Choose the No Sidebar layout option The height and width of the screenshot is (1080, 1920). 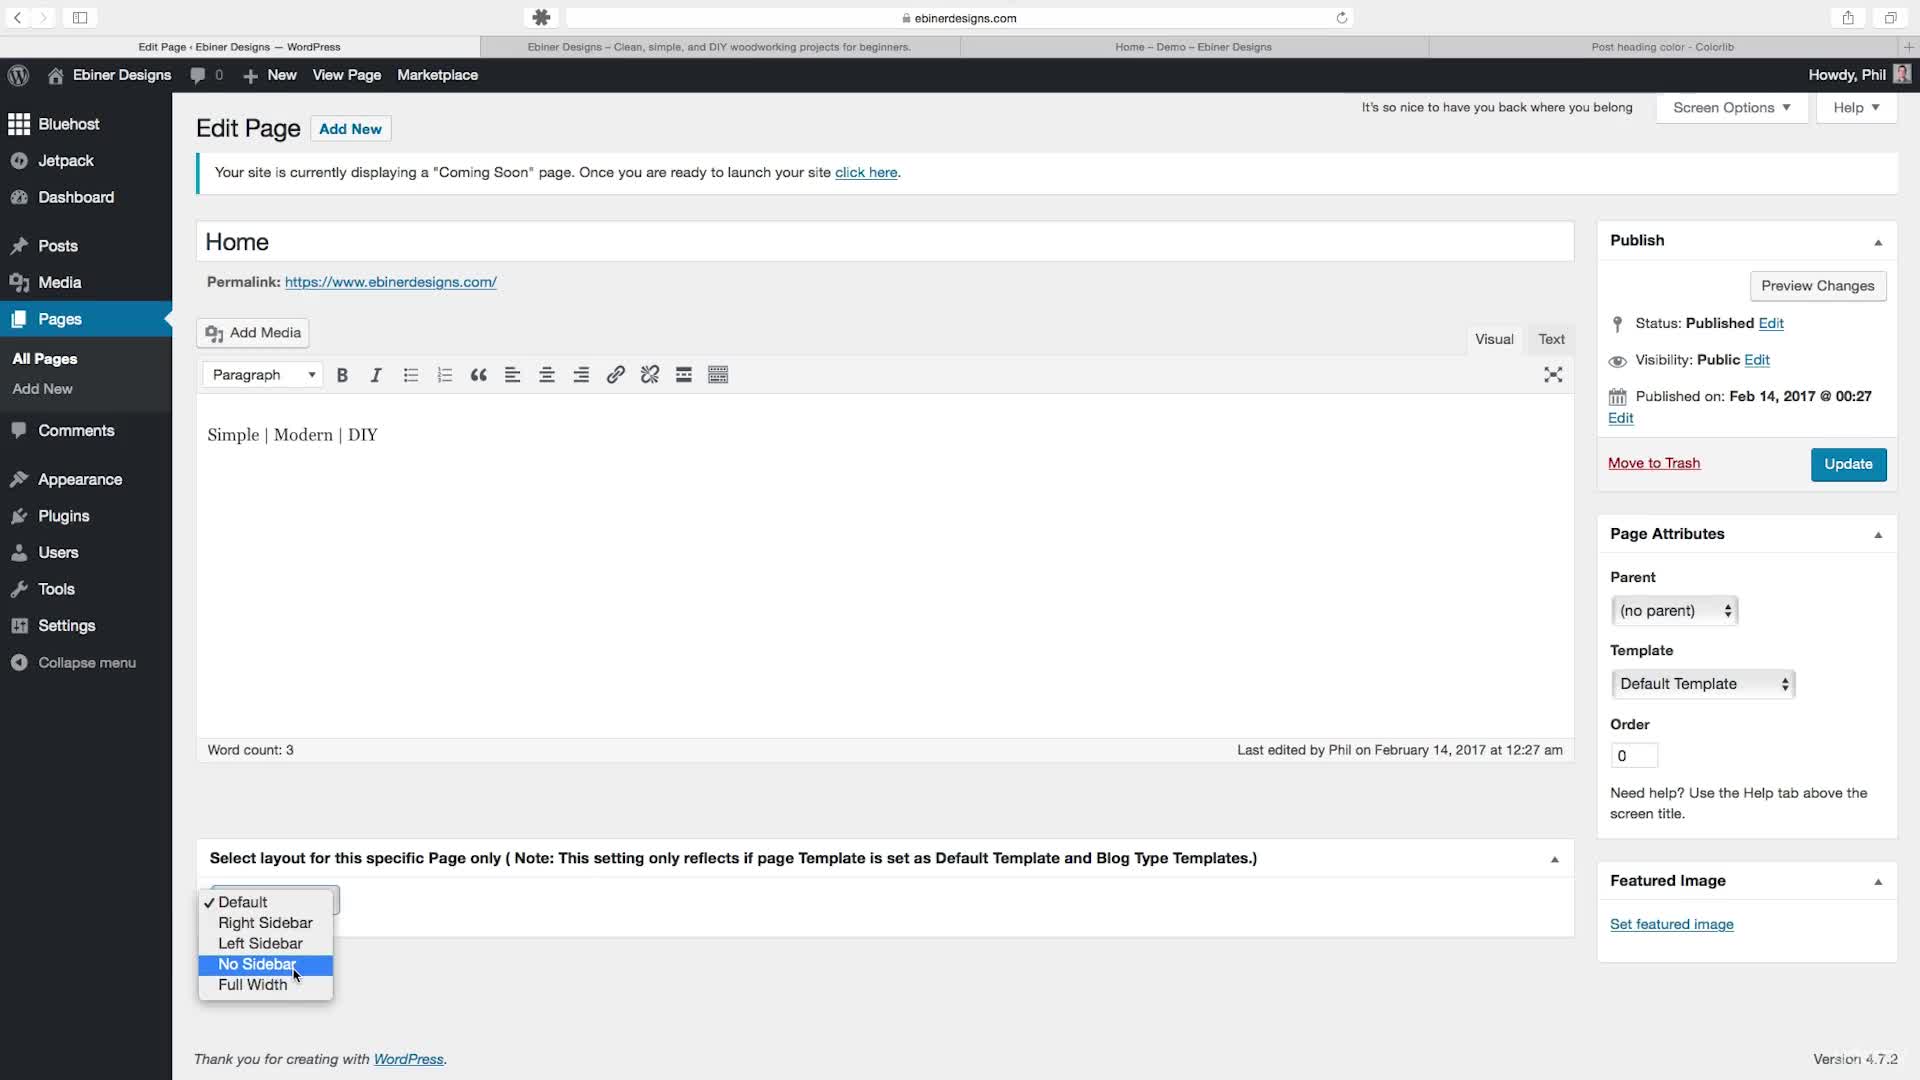coord(265,965)
